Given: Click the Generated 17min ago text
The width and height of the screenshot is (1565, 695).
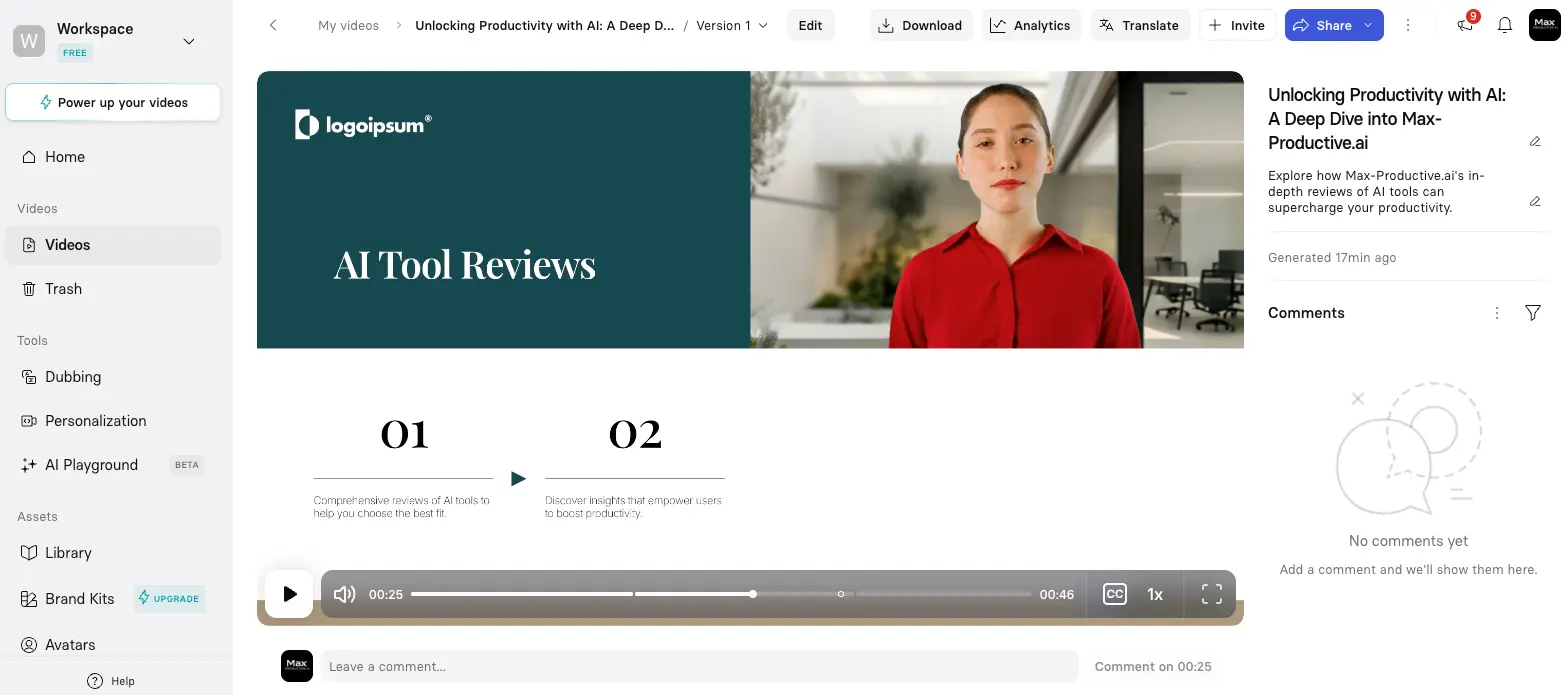Looking at the screenshot, I should [1332, 257].
